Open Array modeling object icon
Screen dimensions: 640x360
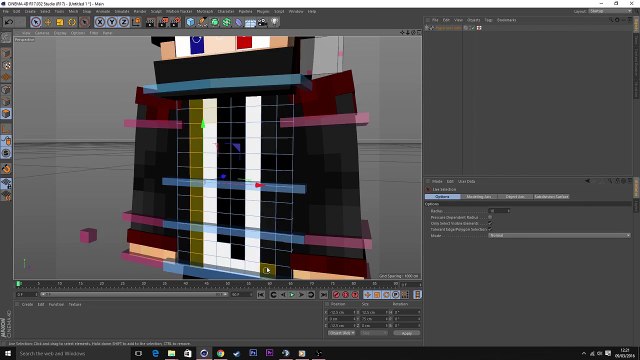227,22
